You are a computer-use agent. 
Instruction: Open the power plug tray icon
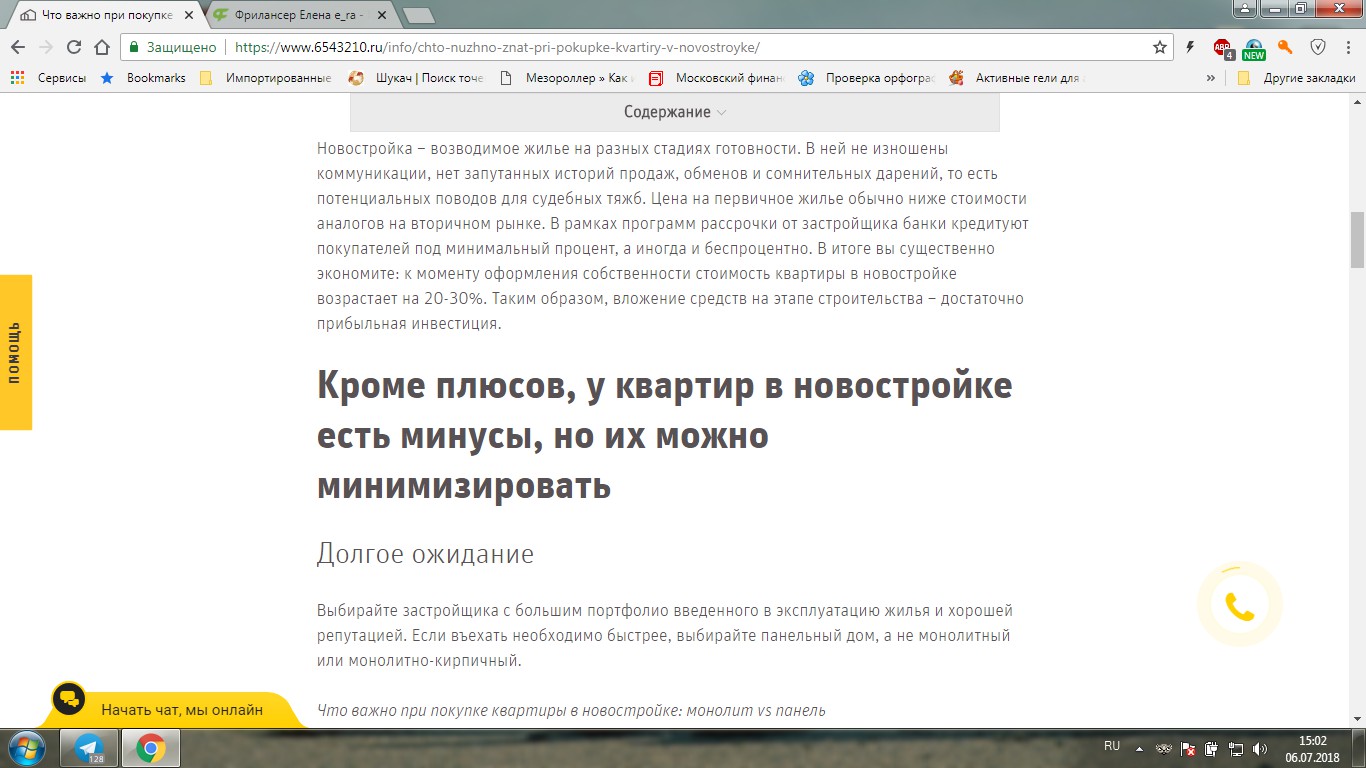click(x=1212, y=748)
